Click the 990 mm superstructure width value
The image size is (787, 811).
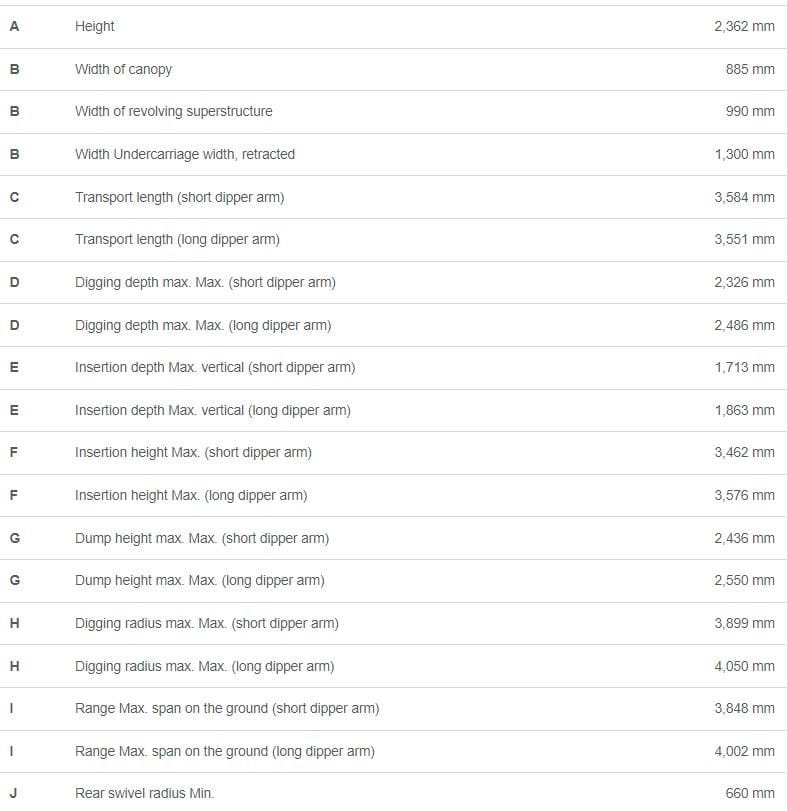(x=750, y=111)
